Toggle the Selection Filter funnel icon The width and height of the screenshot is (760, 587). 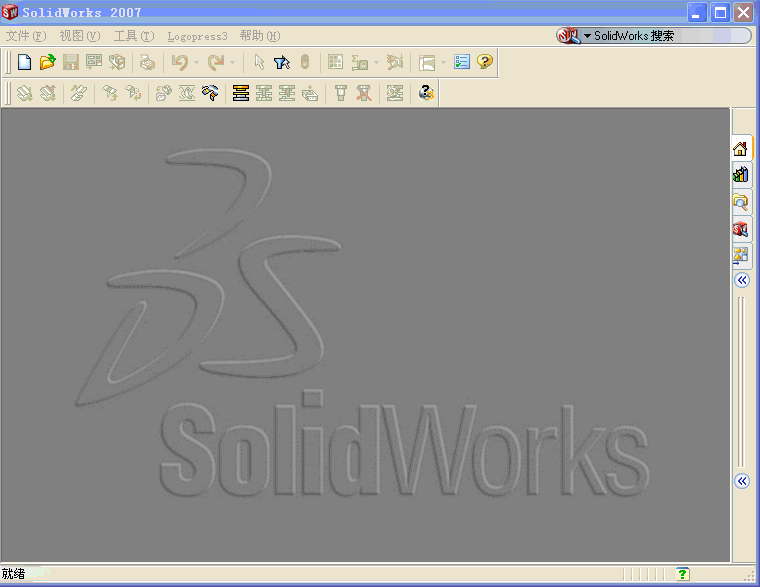pyautogui.click(x=282, y=62)
